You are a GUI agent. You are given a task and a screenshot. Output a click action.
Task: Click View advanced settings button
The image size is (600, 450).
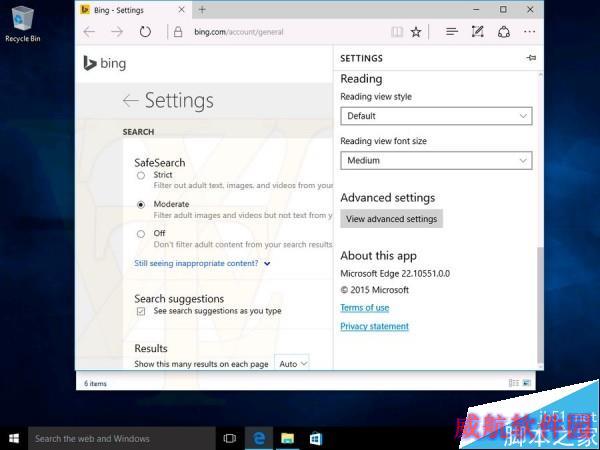point(391,219)
